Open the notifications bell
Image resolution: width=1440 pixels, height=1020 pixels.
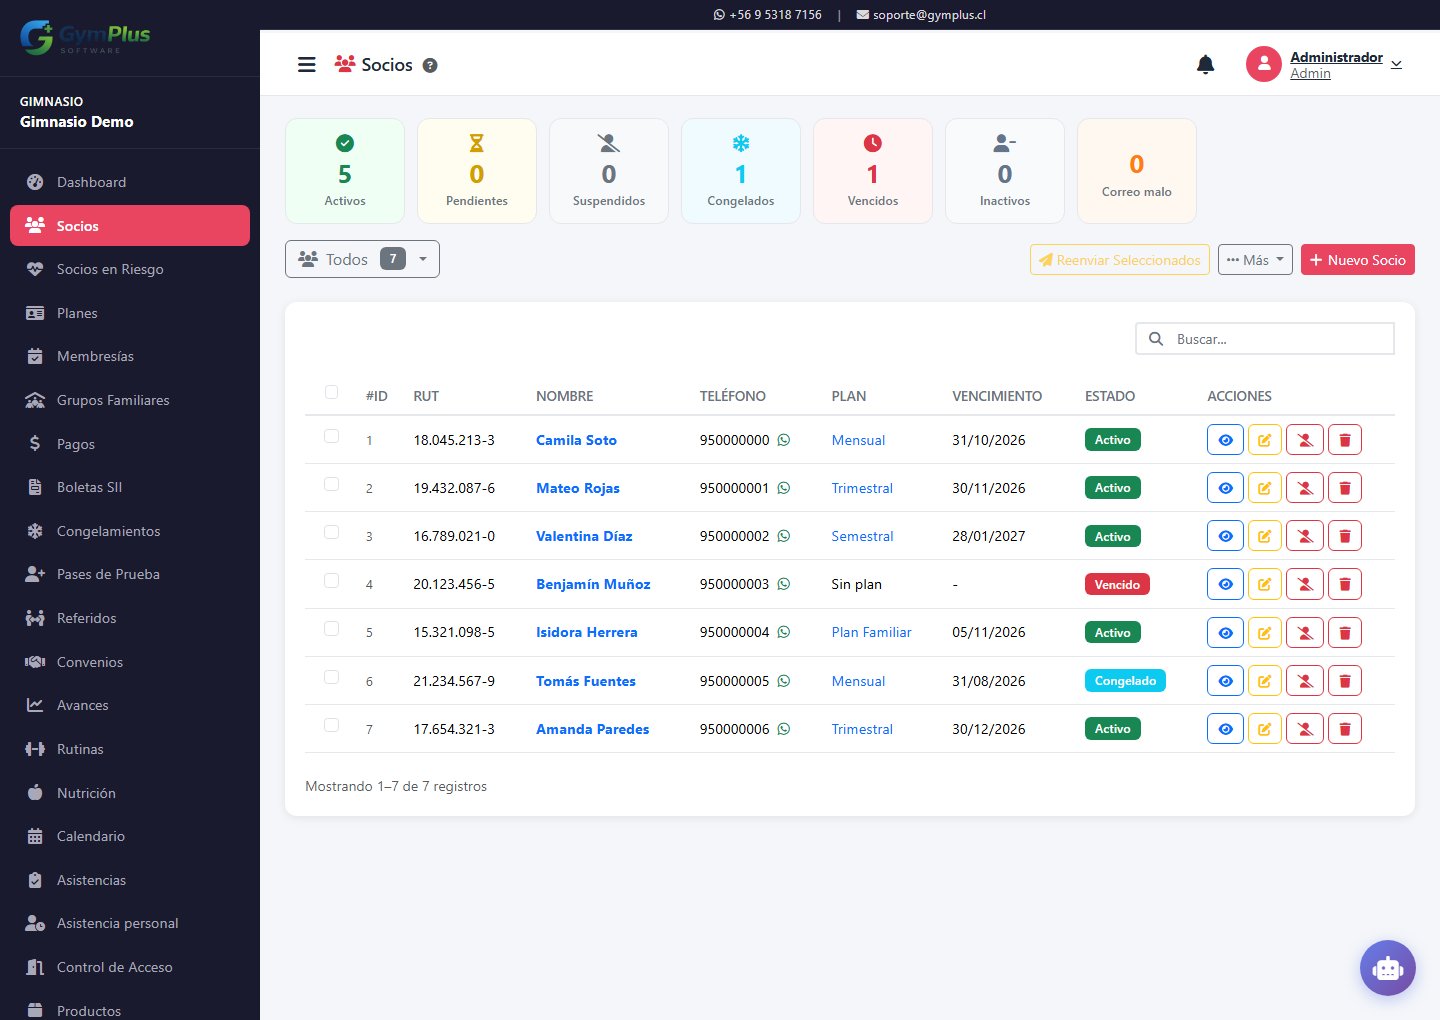pyautogui.click(x=1206, y=65)
